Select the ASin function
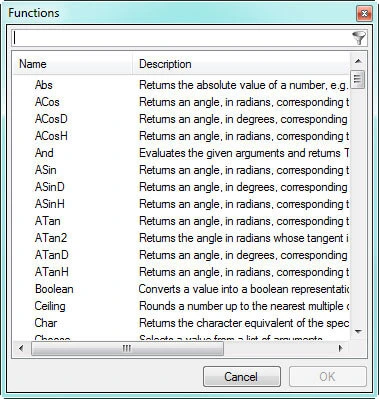The width and height of the screenshot is (379, 399). 46,170
